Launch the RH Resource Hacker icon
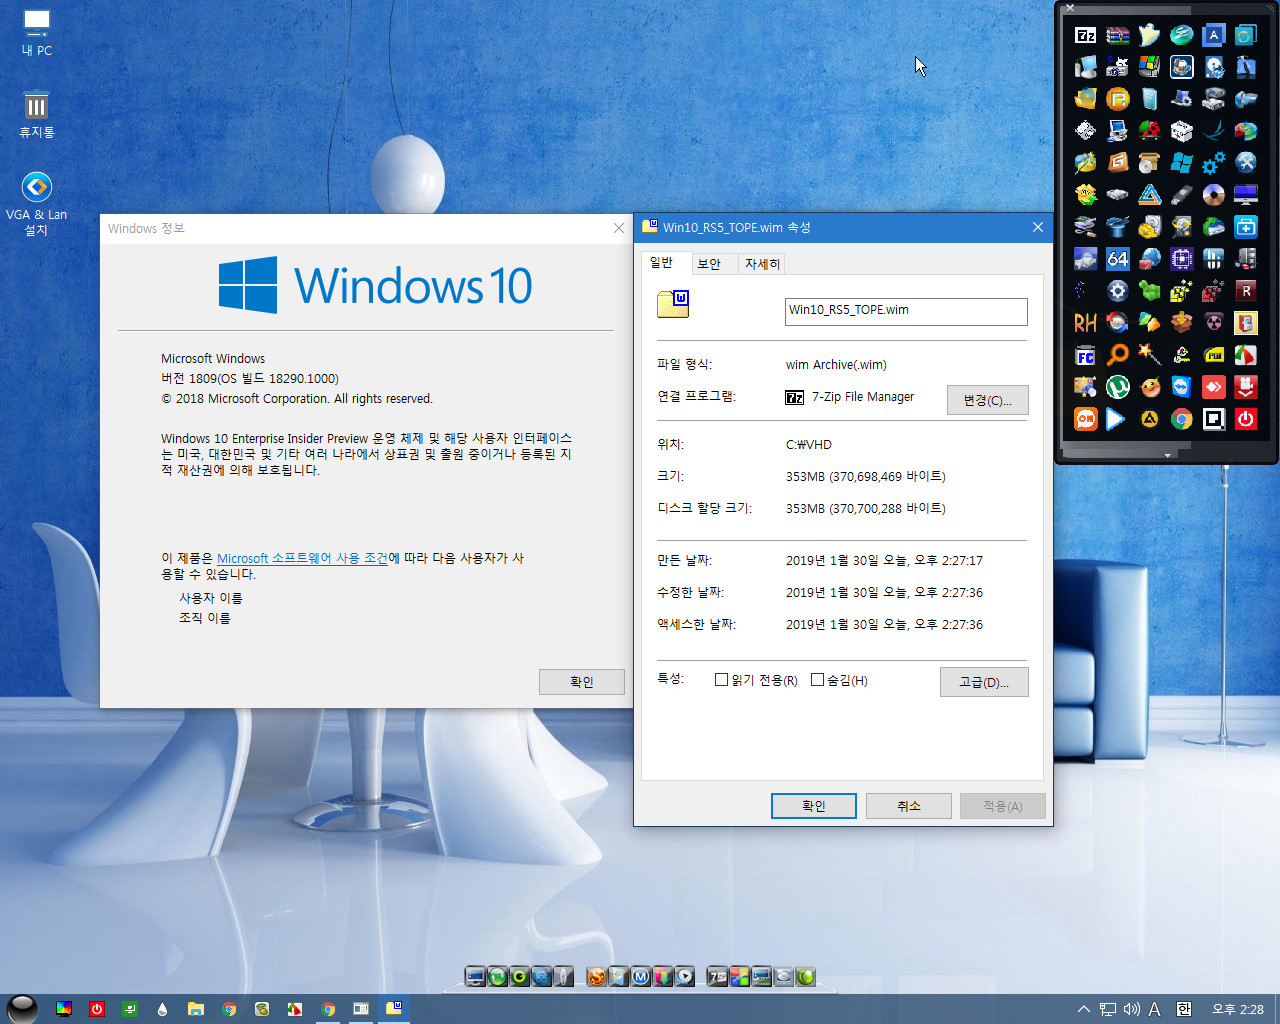1280x1024 pixels. coord(1085,323)
